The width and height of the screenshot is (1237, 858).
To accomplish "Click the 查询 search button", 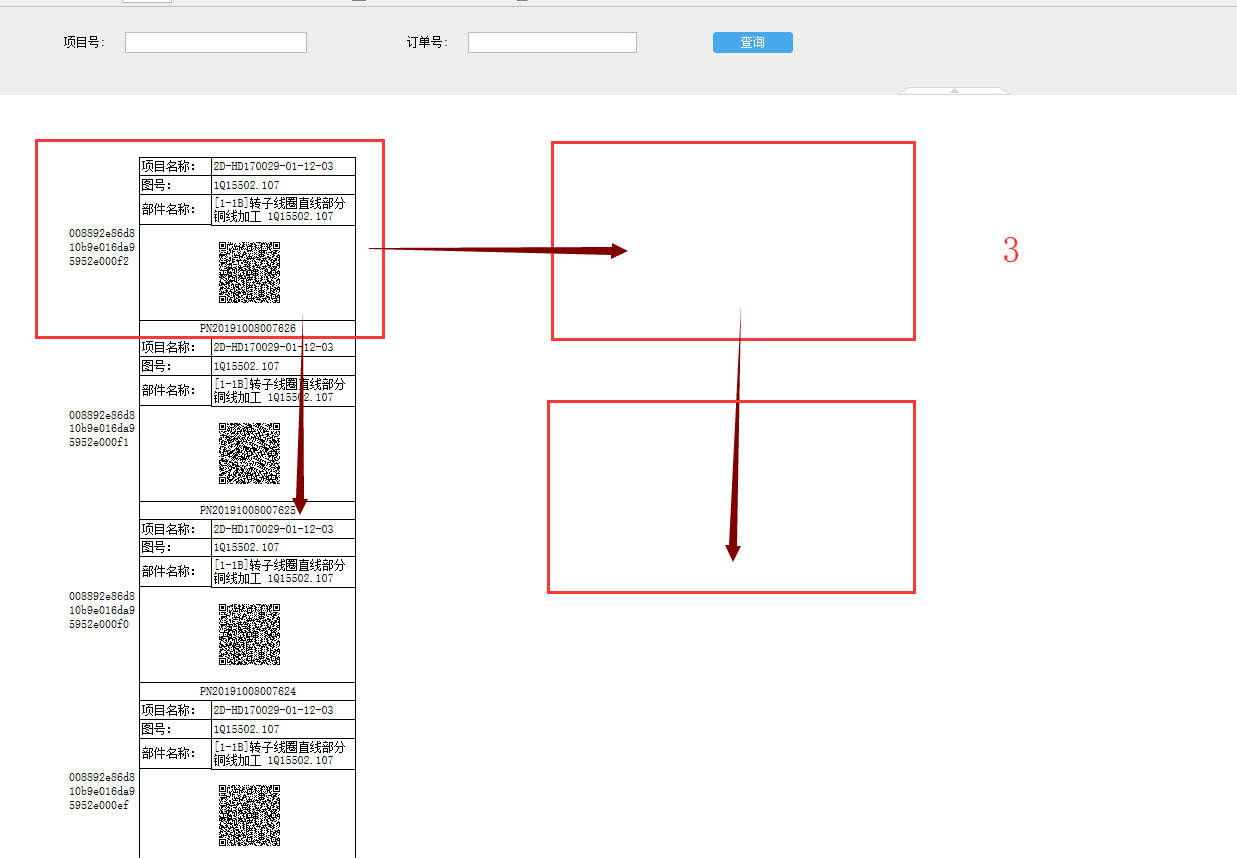I will (752, 42).
